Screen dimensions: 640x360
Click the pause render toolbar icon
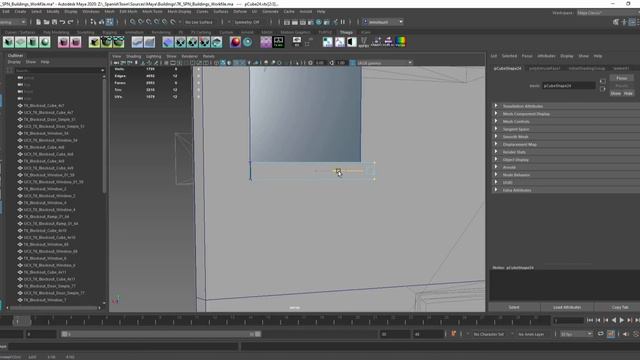tap(343, 22)
